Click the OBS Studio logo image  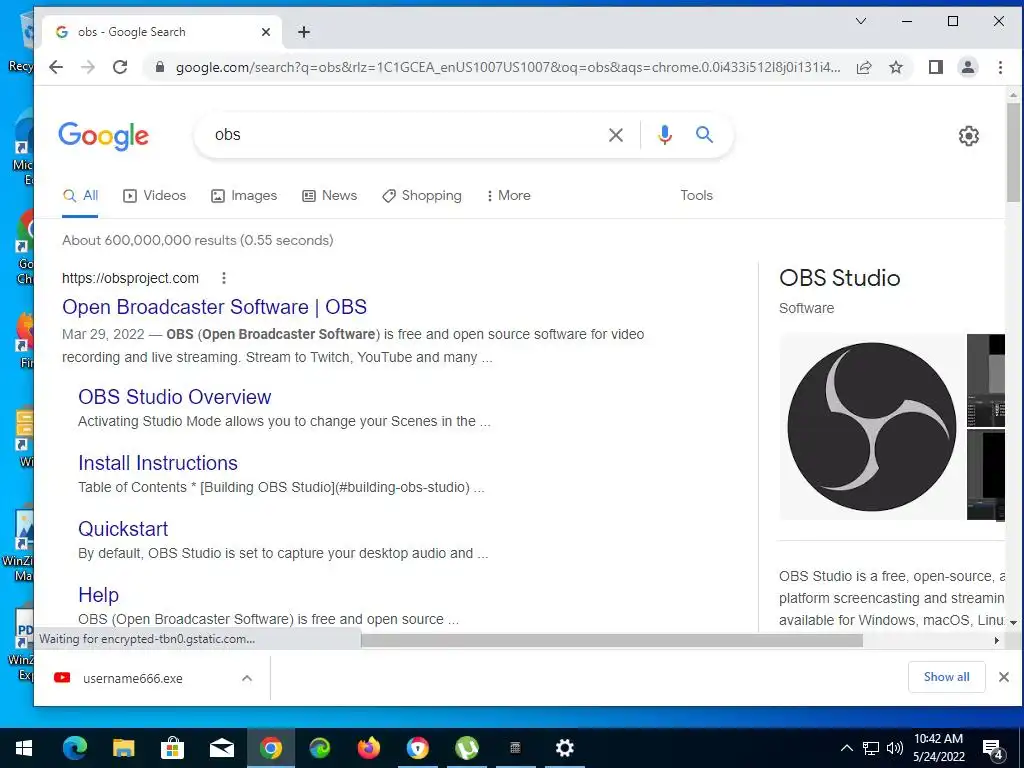click(871, 427)
